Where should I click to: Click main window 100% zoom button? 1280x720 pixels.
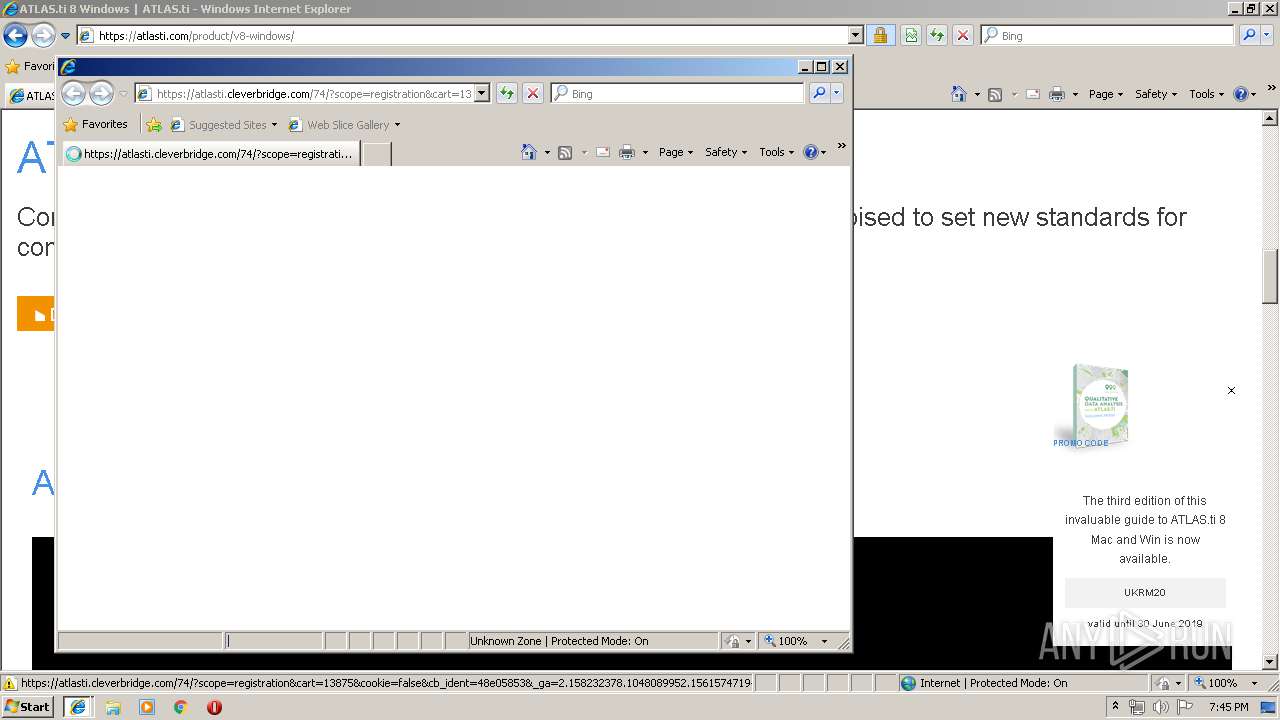click(1217, 683)
